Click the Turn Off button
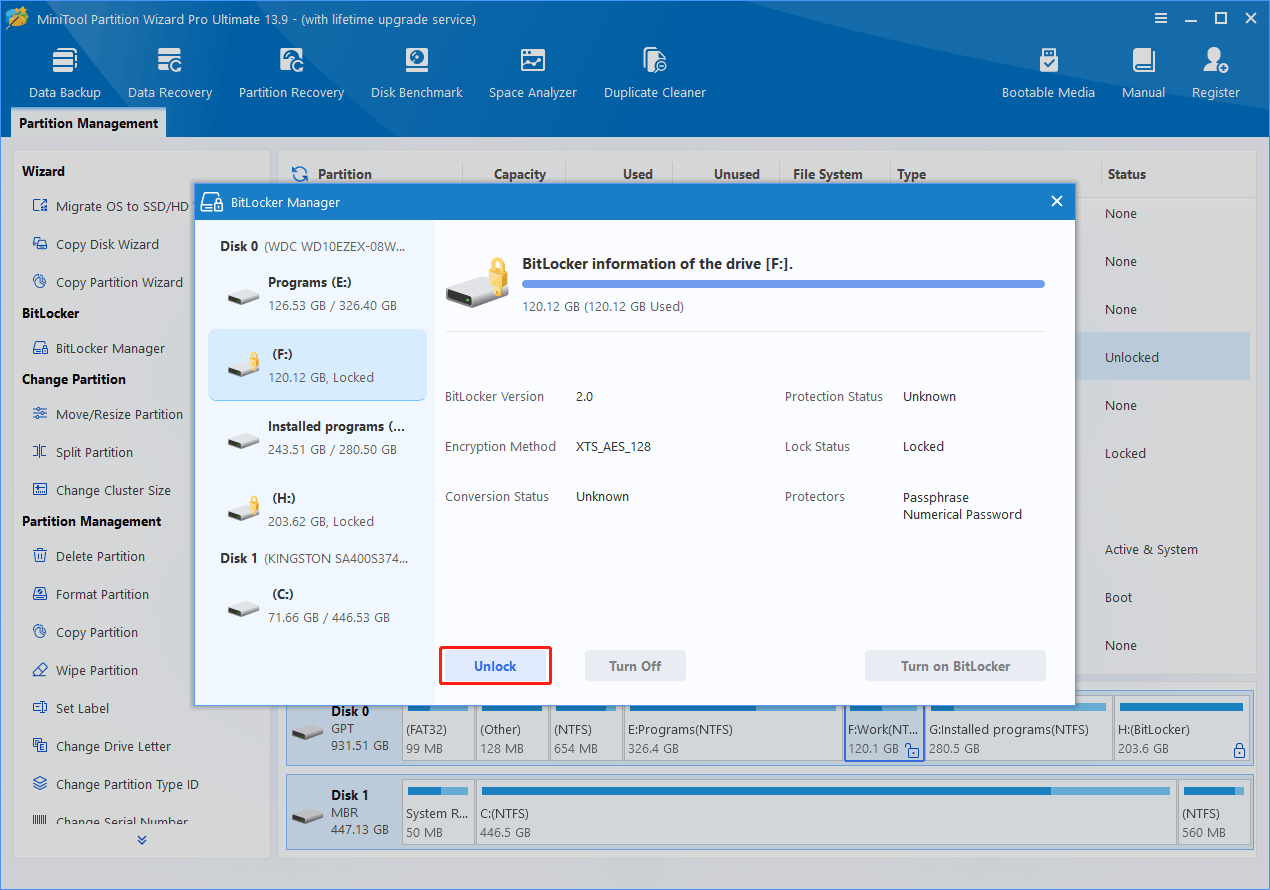1270x890 pixels. (635, 666)
